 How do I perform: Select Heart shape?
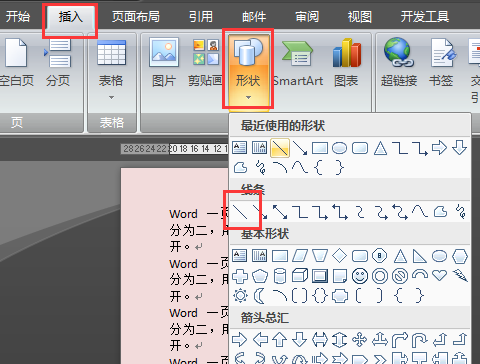(440, 275)
